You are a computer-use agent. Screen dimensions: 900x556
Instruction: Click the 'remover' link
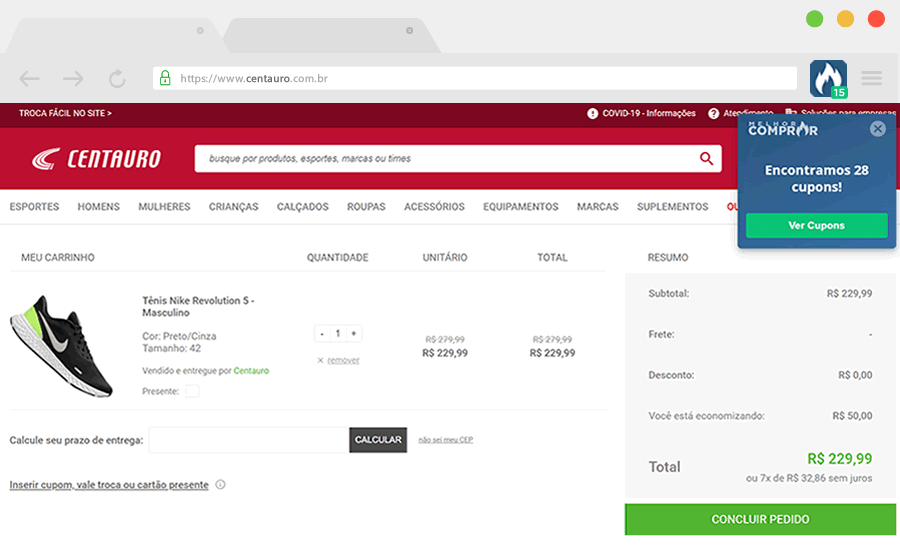tap(343, 360)
